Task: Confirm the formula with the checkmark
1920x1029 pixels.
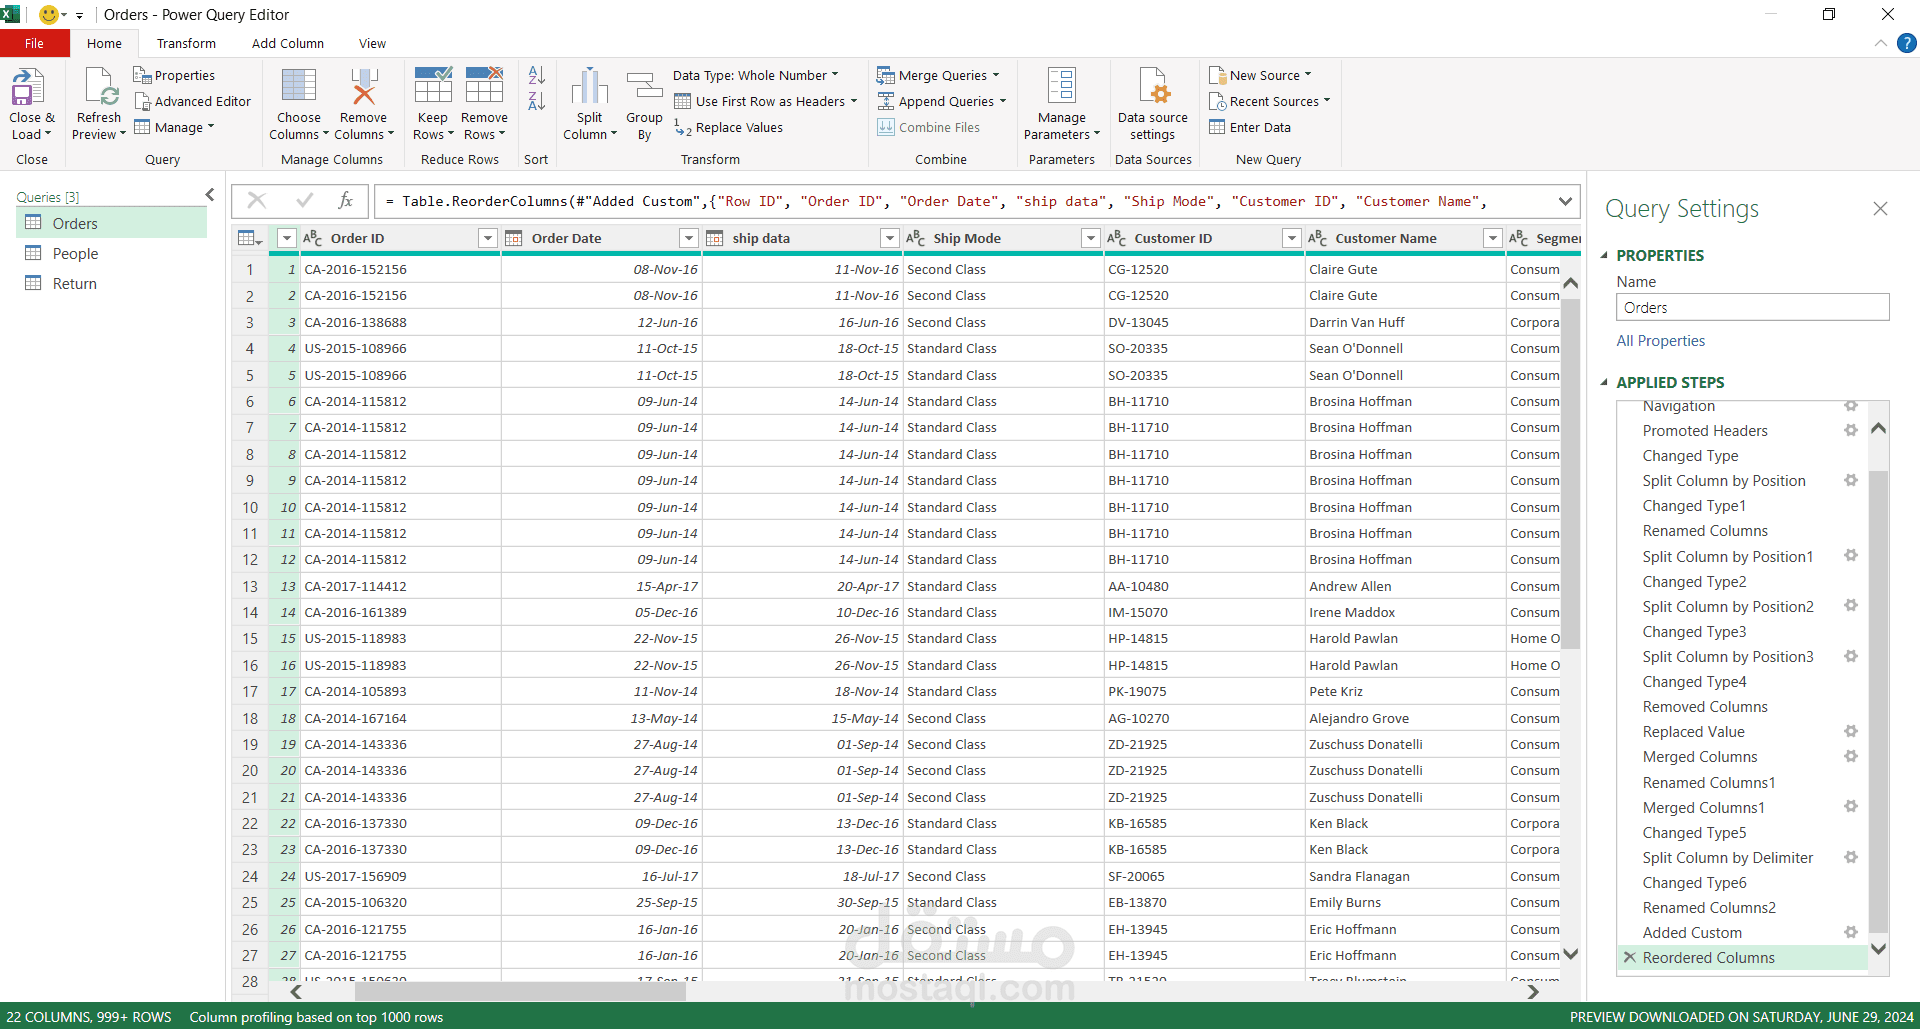Action: (x=305, y=201)
